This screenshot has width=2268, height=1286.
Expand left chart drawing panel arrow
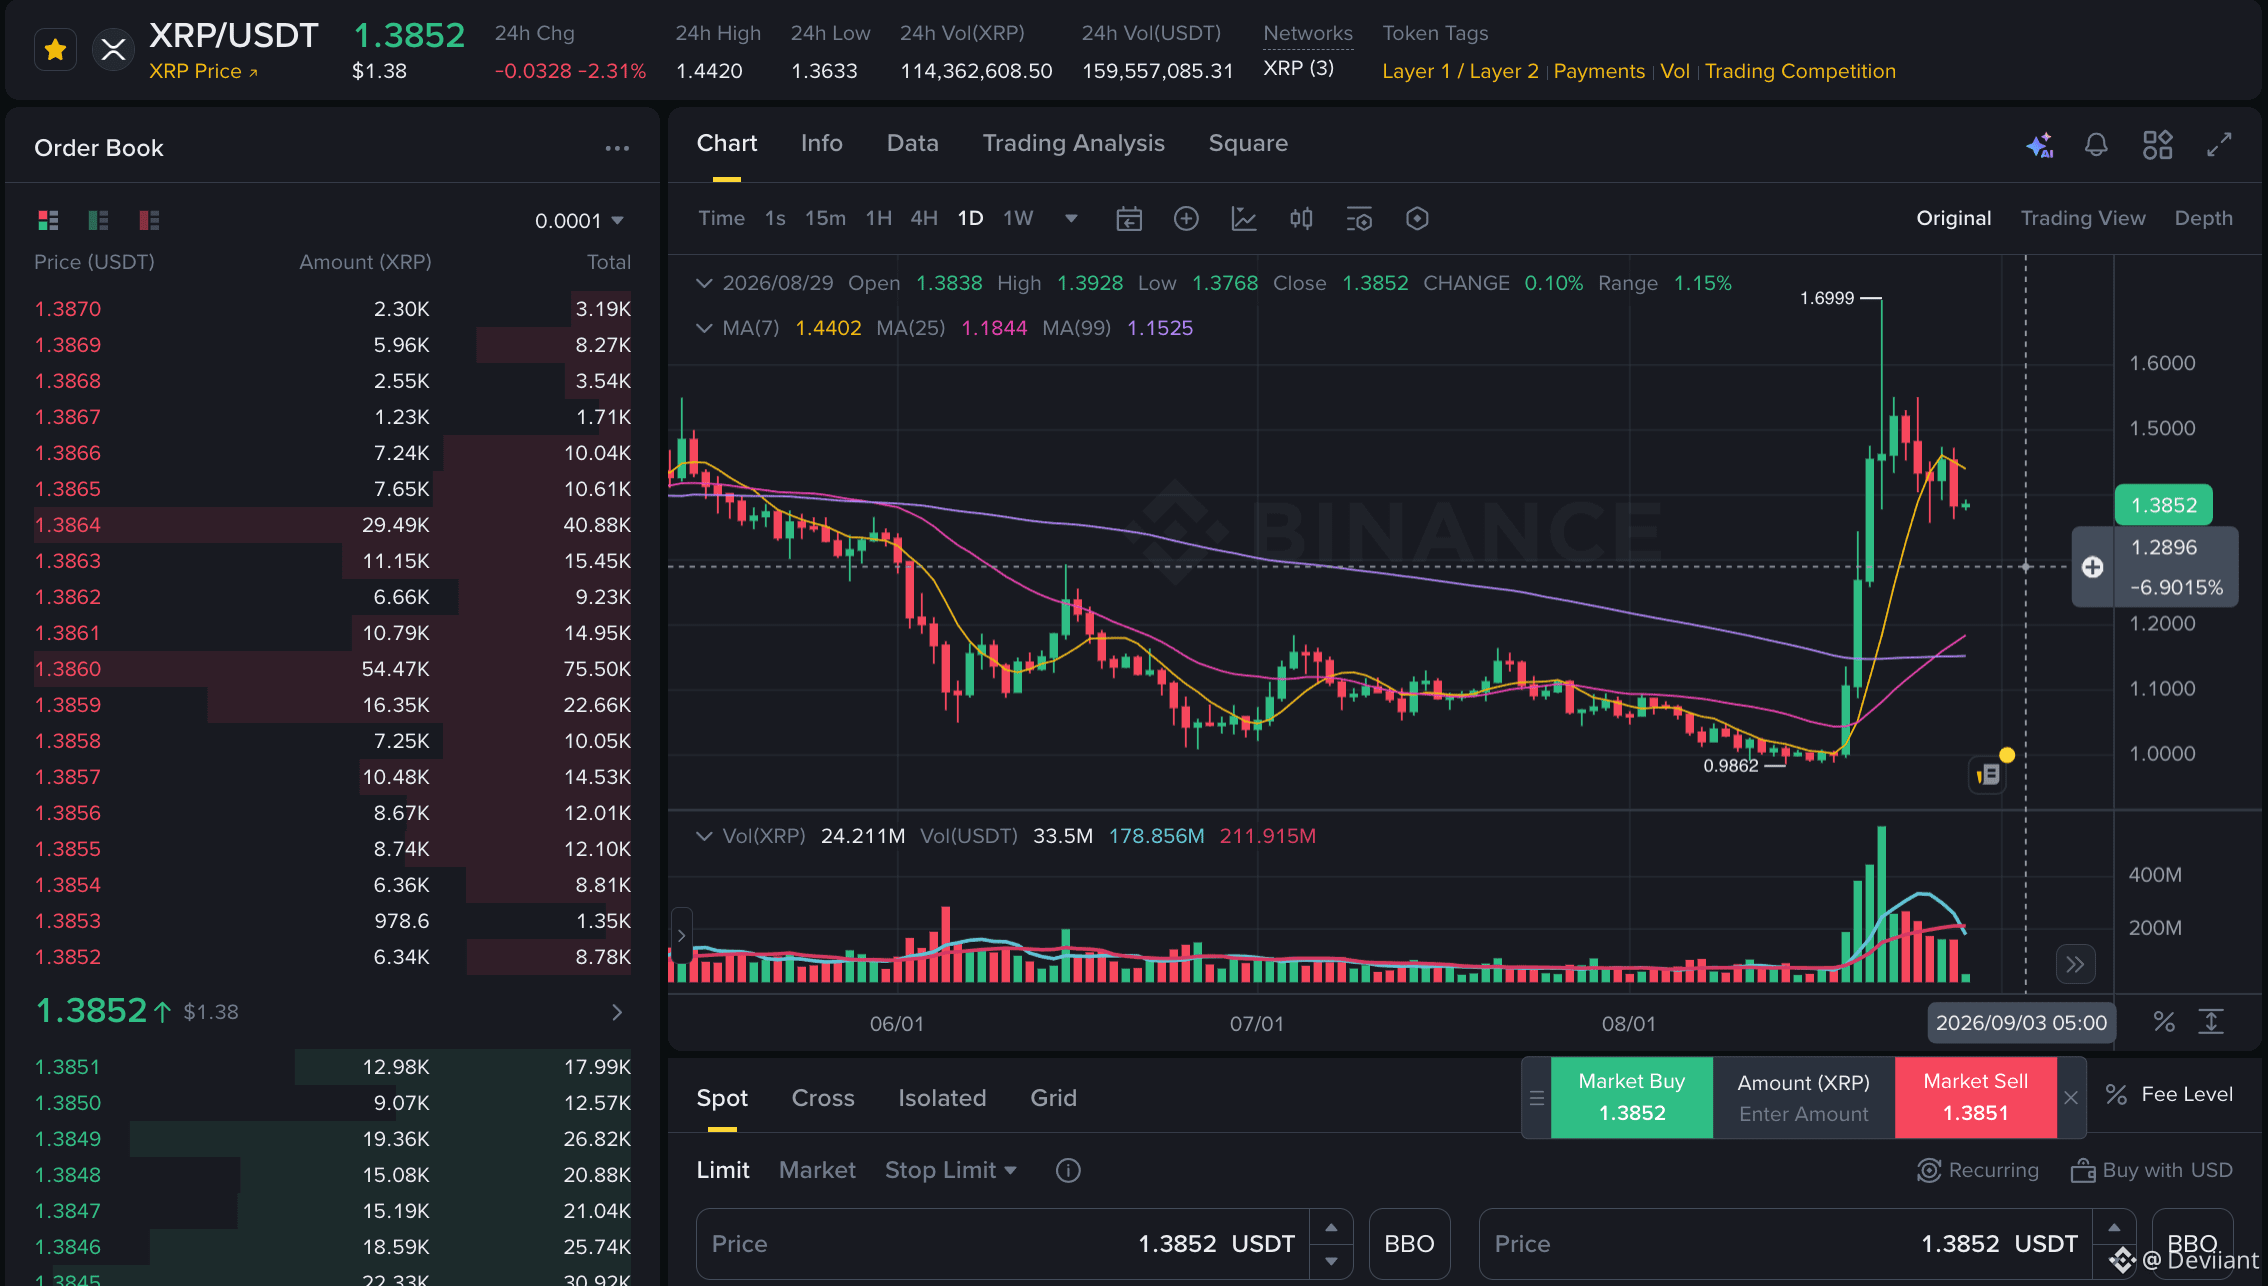(681, 935)
